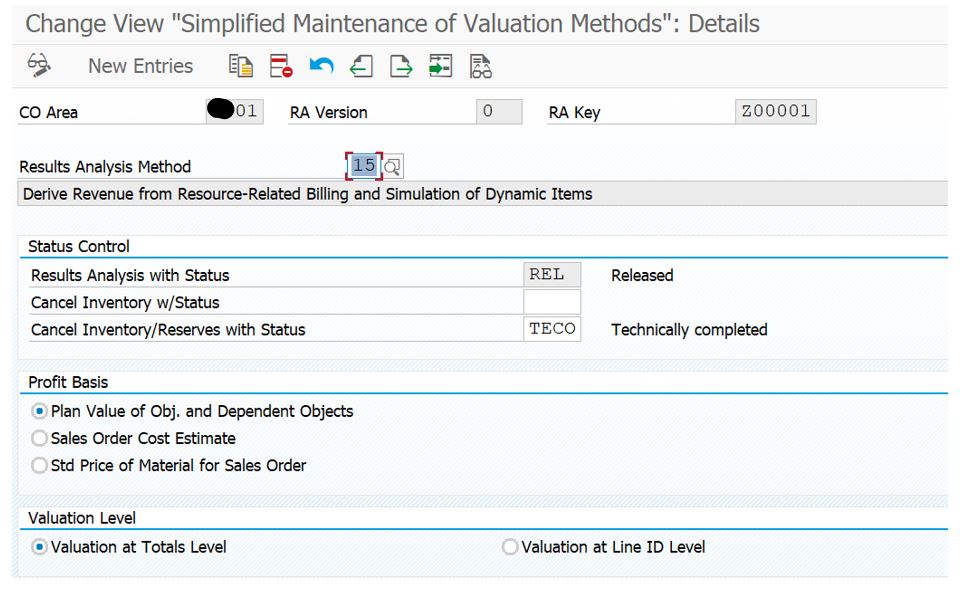Select Sales Order Cost Estimate option

tap(40, 438)
